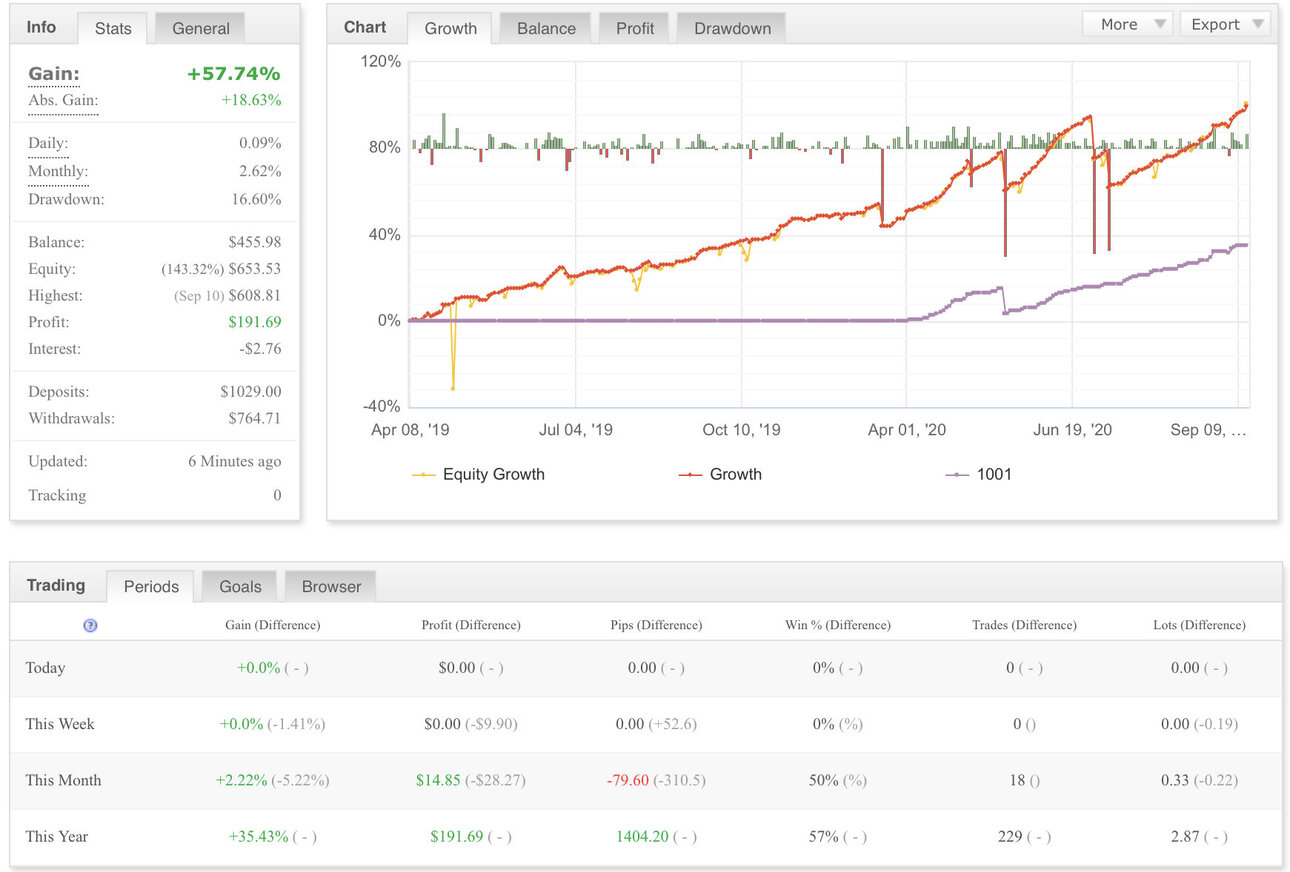This screenshot has height=872, width=1290.
Task: Click the Gain label link
Action: pos(54,74)
